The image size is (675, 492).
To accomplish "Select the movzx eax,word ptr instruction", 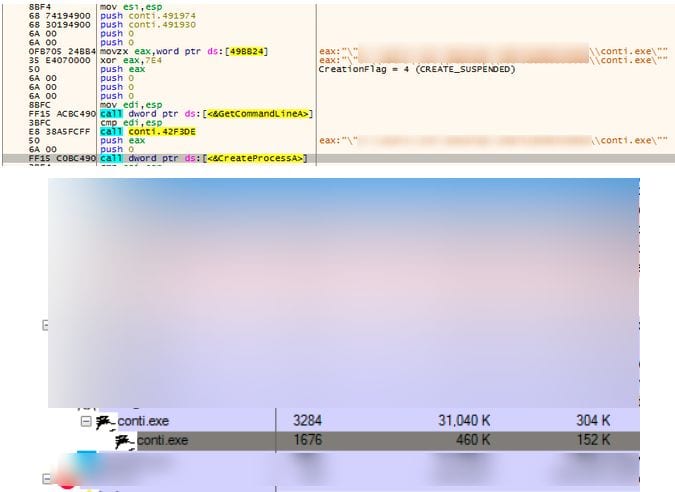I will 184,51.
